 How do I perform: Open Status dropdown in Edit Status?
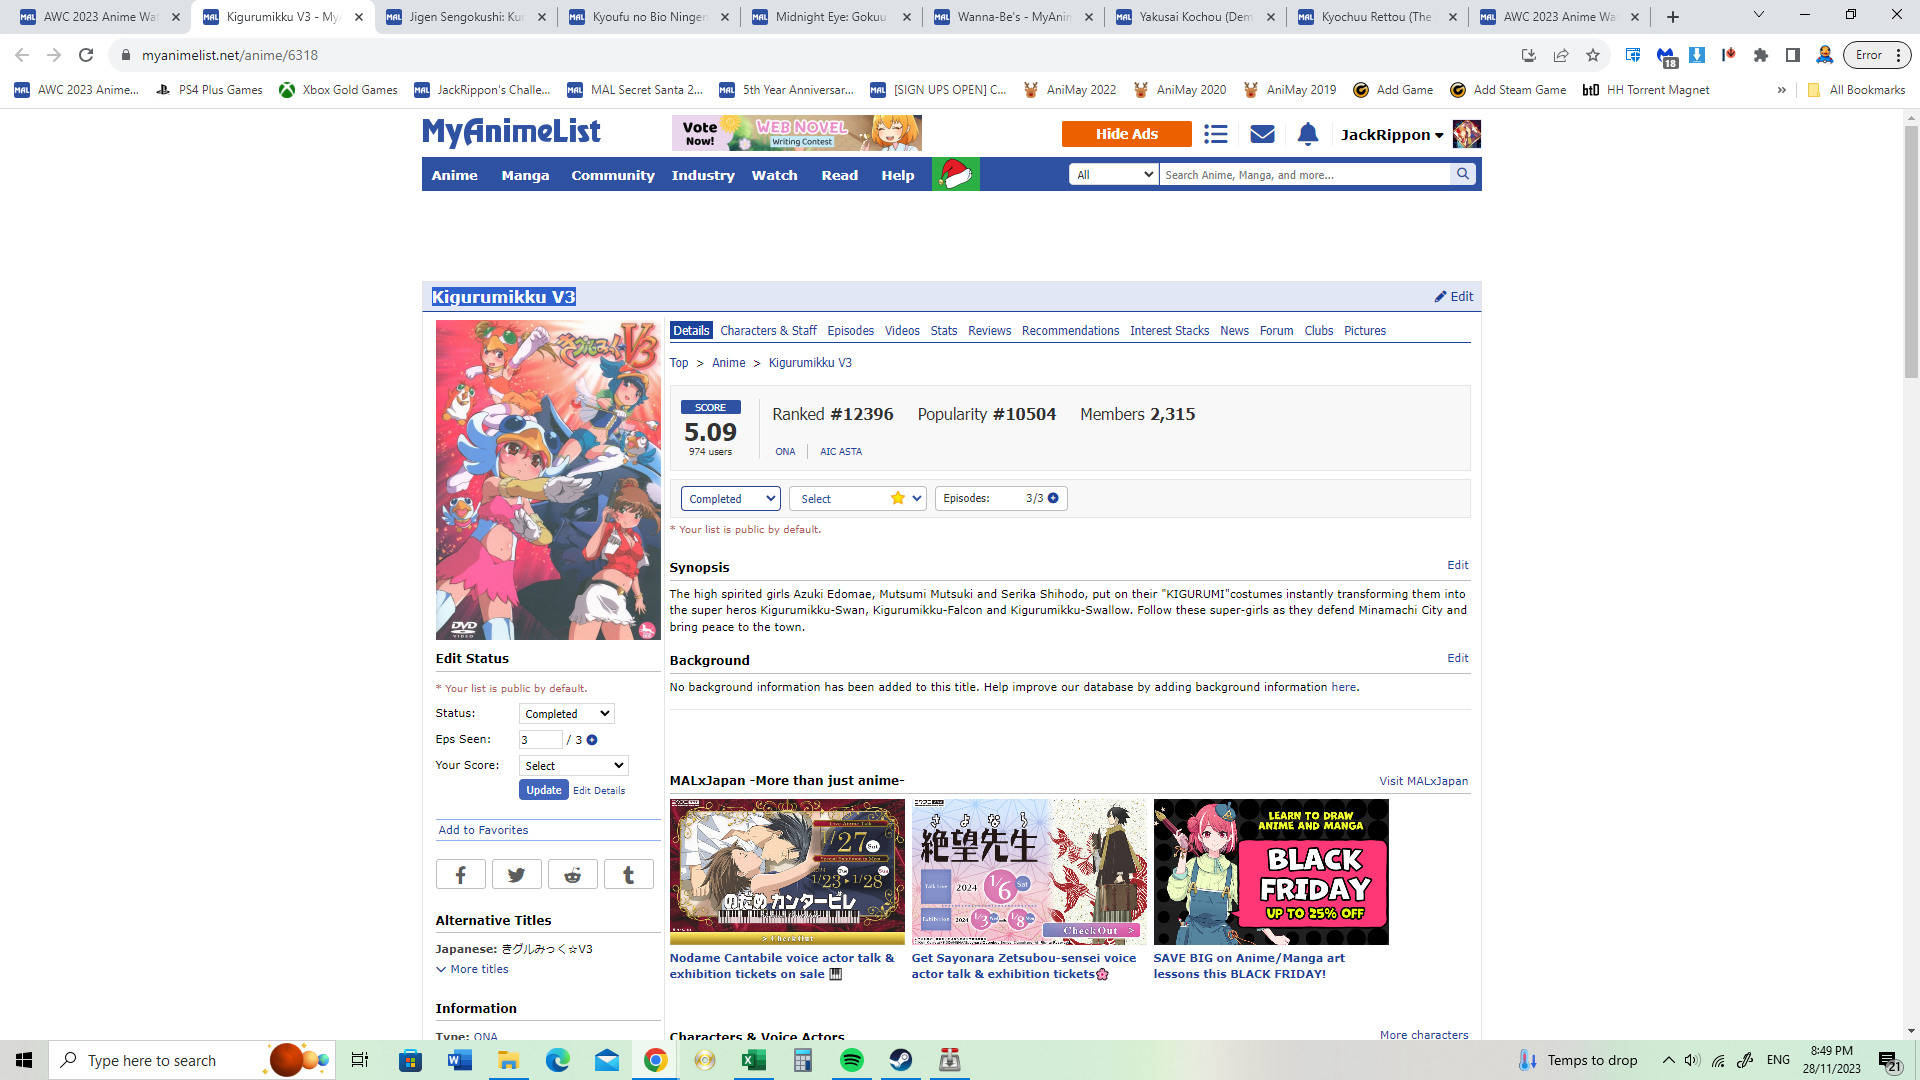pos(566,714)
